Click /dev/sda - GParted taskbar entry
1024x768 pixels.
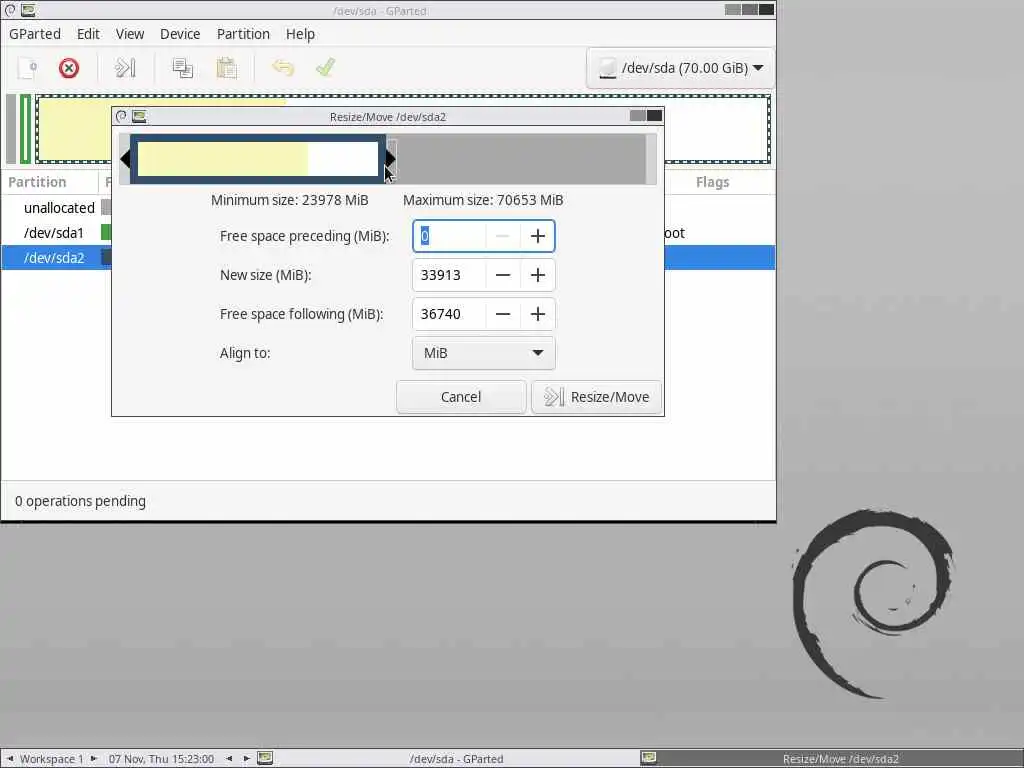(x=456, y=759)
